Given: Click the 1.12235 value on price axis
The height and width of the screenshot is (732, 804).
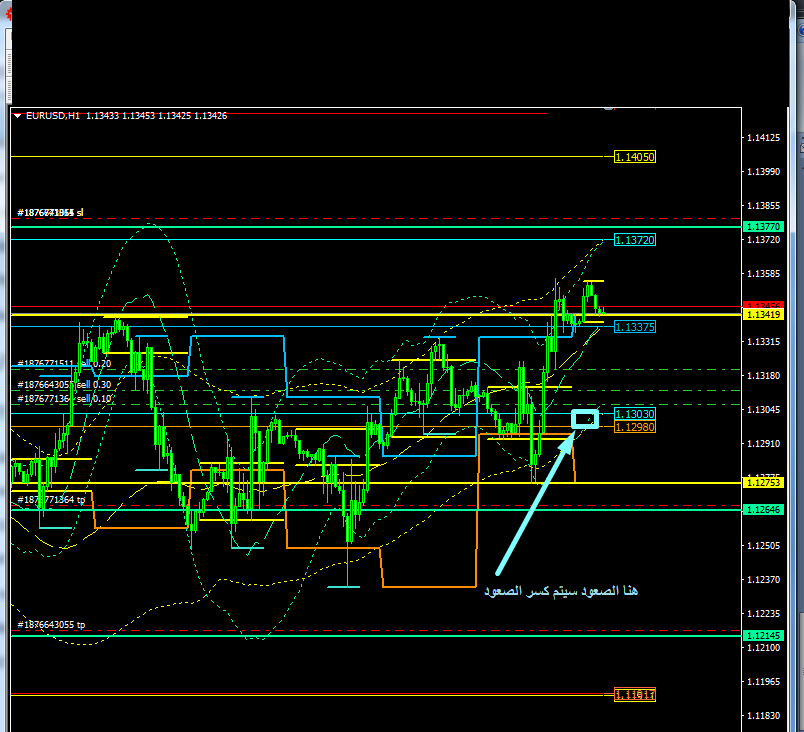Looking at the screenshot, I should [763, 614].
